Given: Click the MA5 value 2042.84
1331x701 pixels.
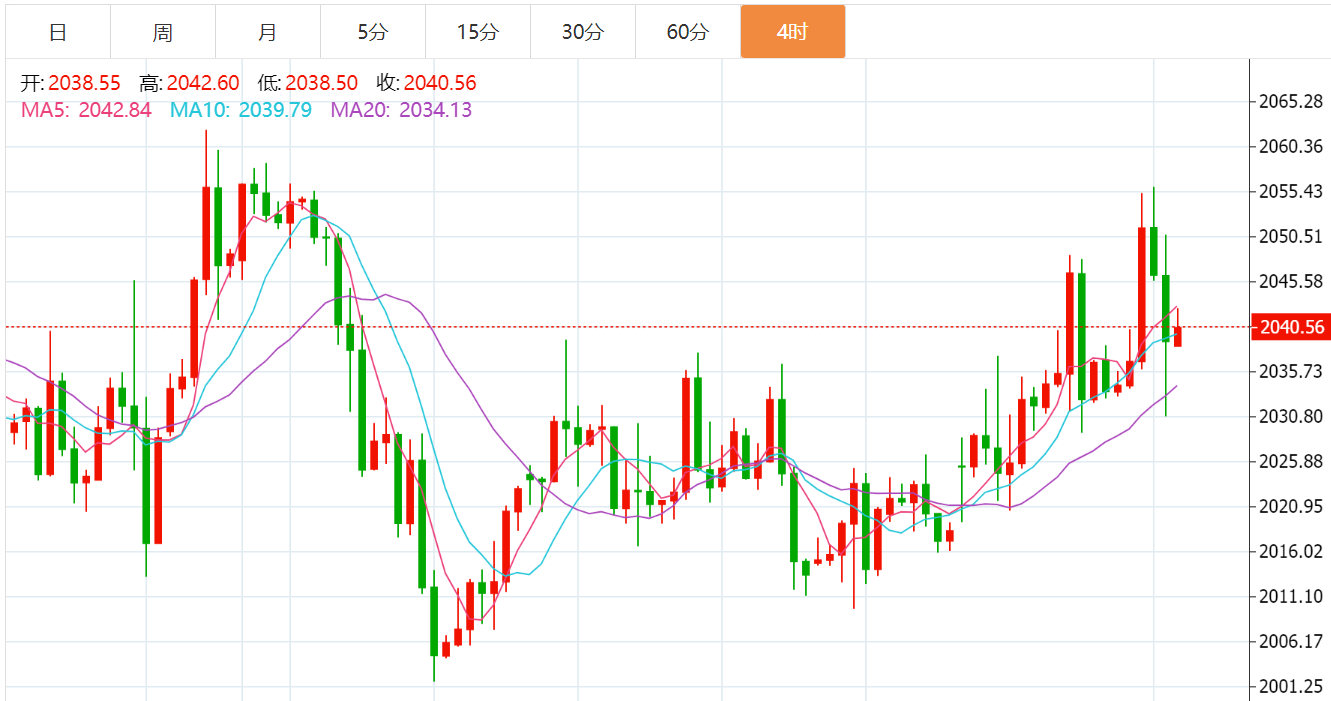Looking at the screenshot, I should click(x=115, y=110).
